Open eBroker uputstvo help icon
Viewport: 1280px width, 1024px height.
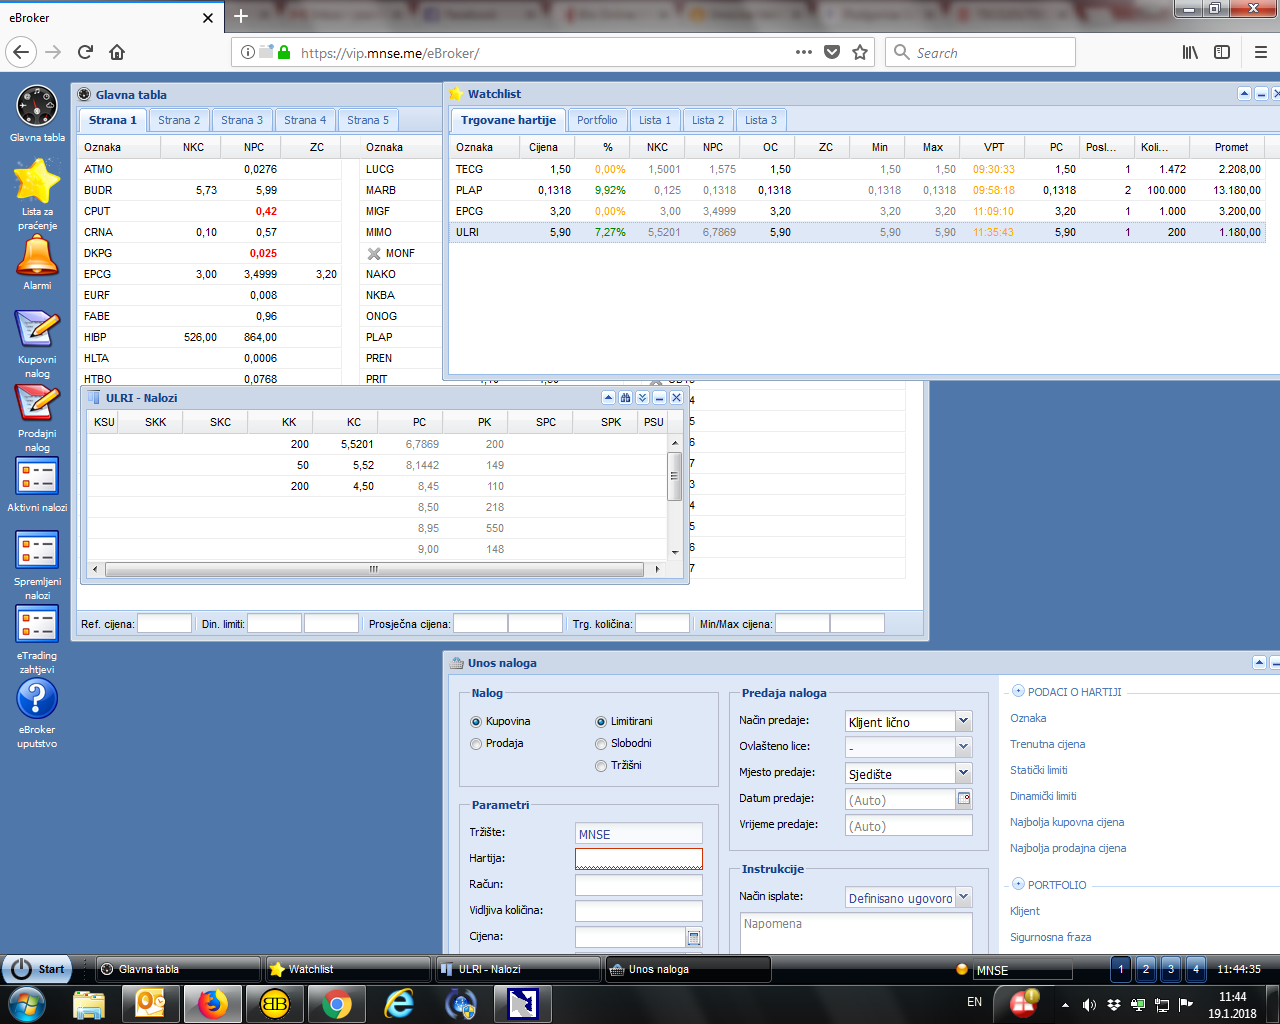(x=37, y=698)
